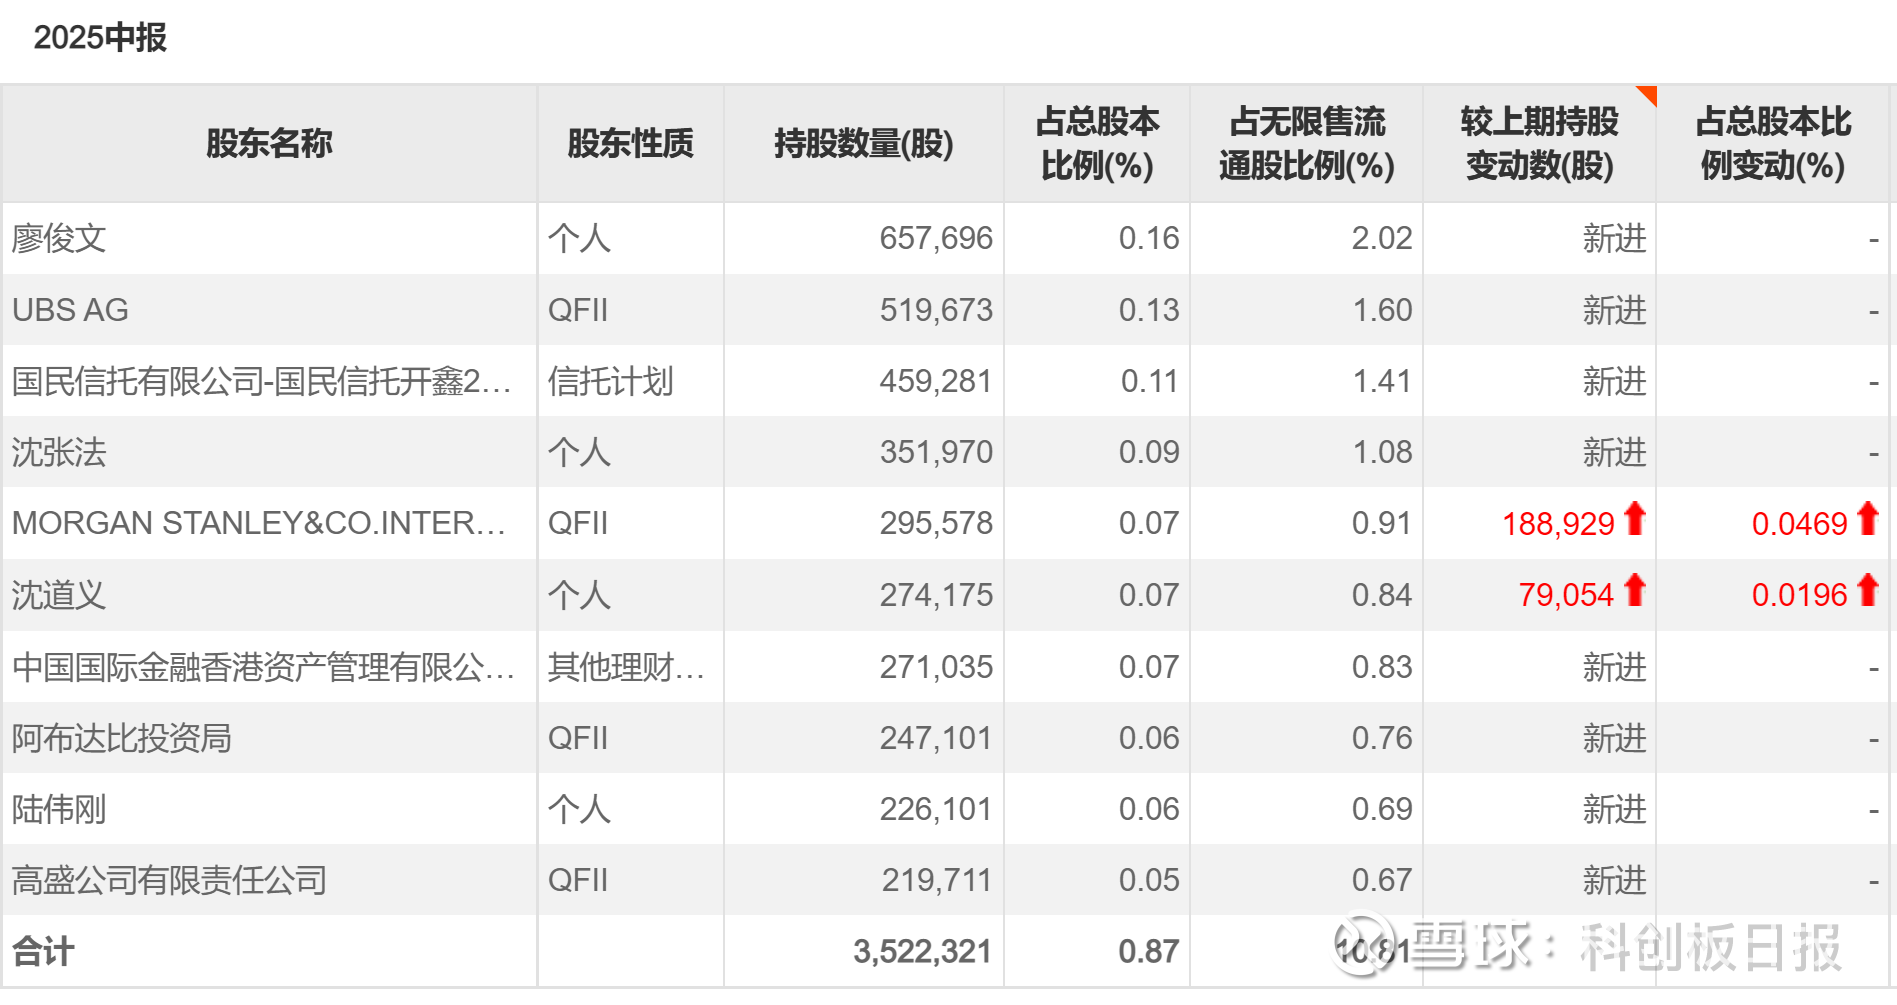Click the red up arrow beside 188,929

click(x=1635, y=519)
